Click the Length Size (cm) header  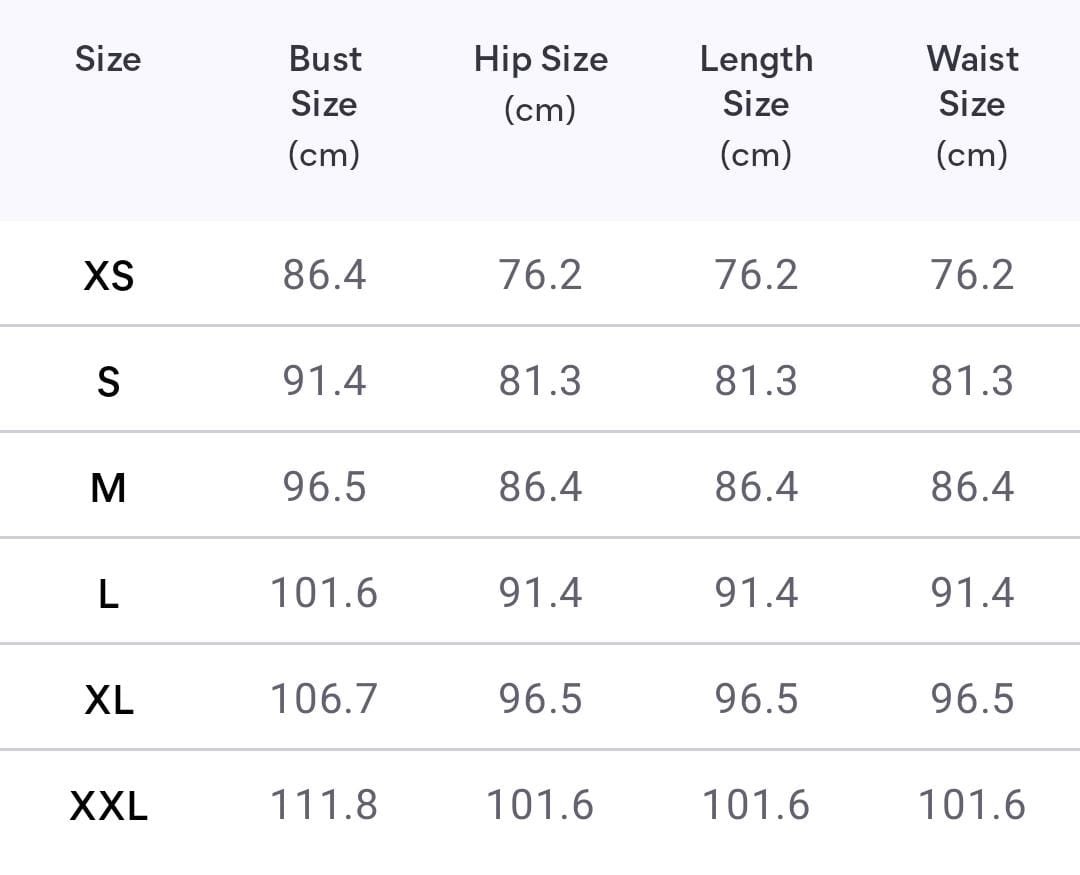756,105
